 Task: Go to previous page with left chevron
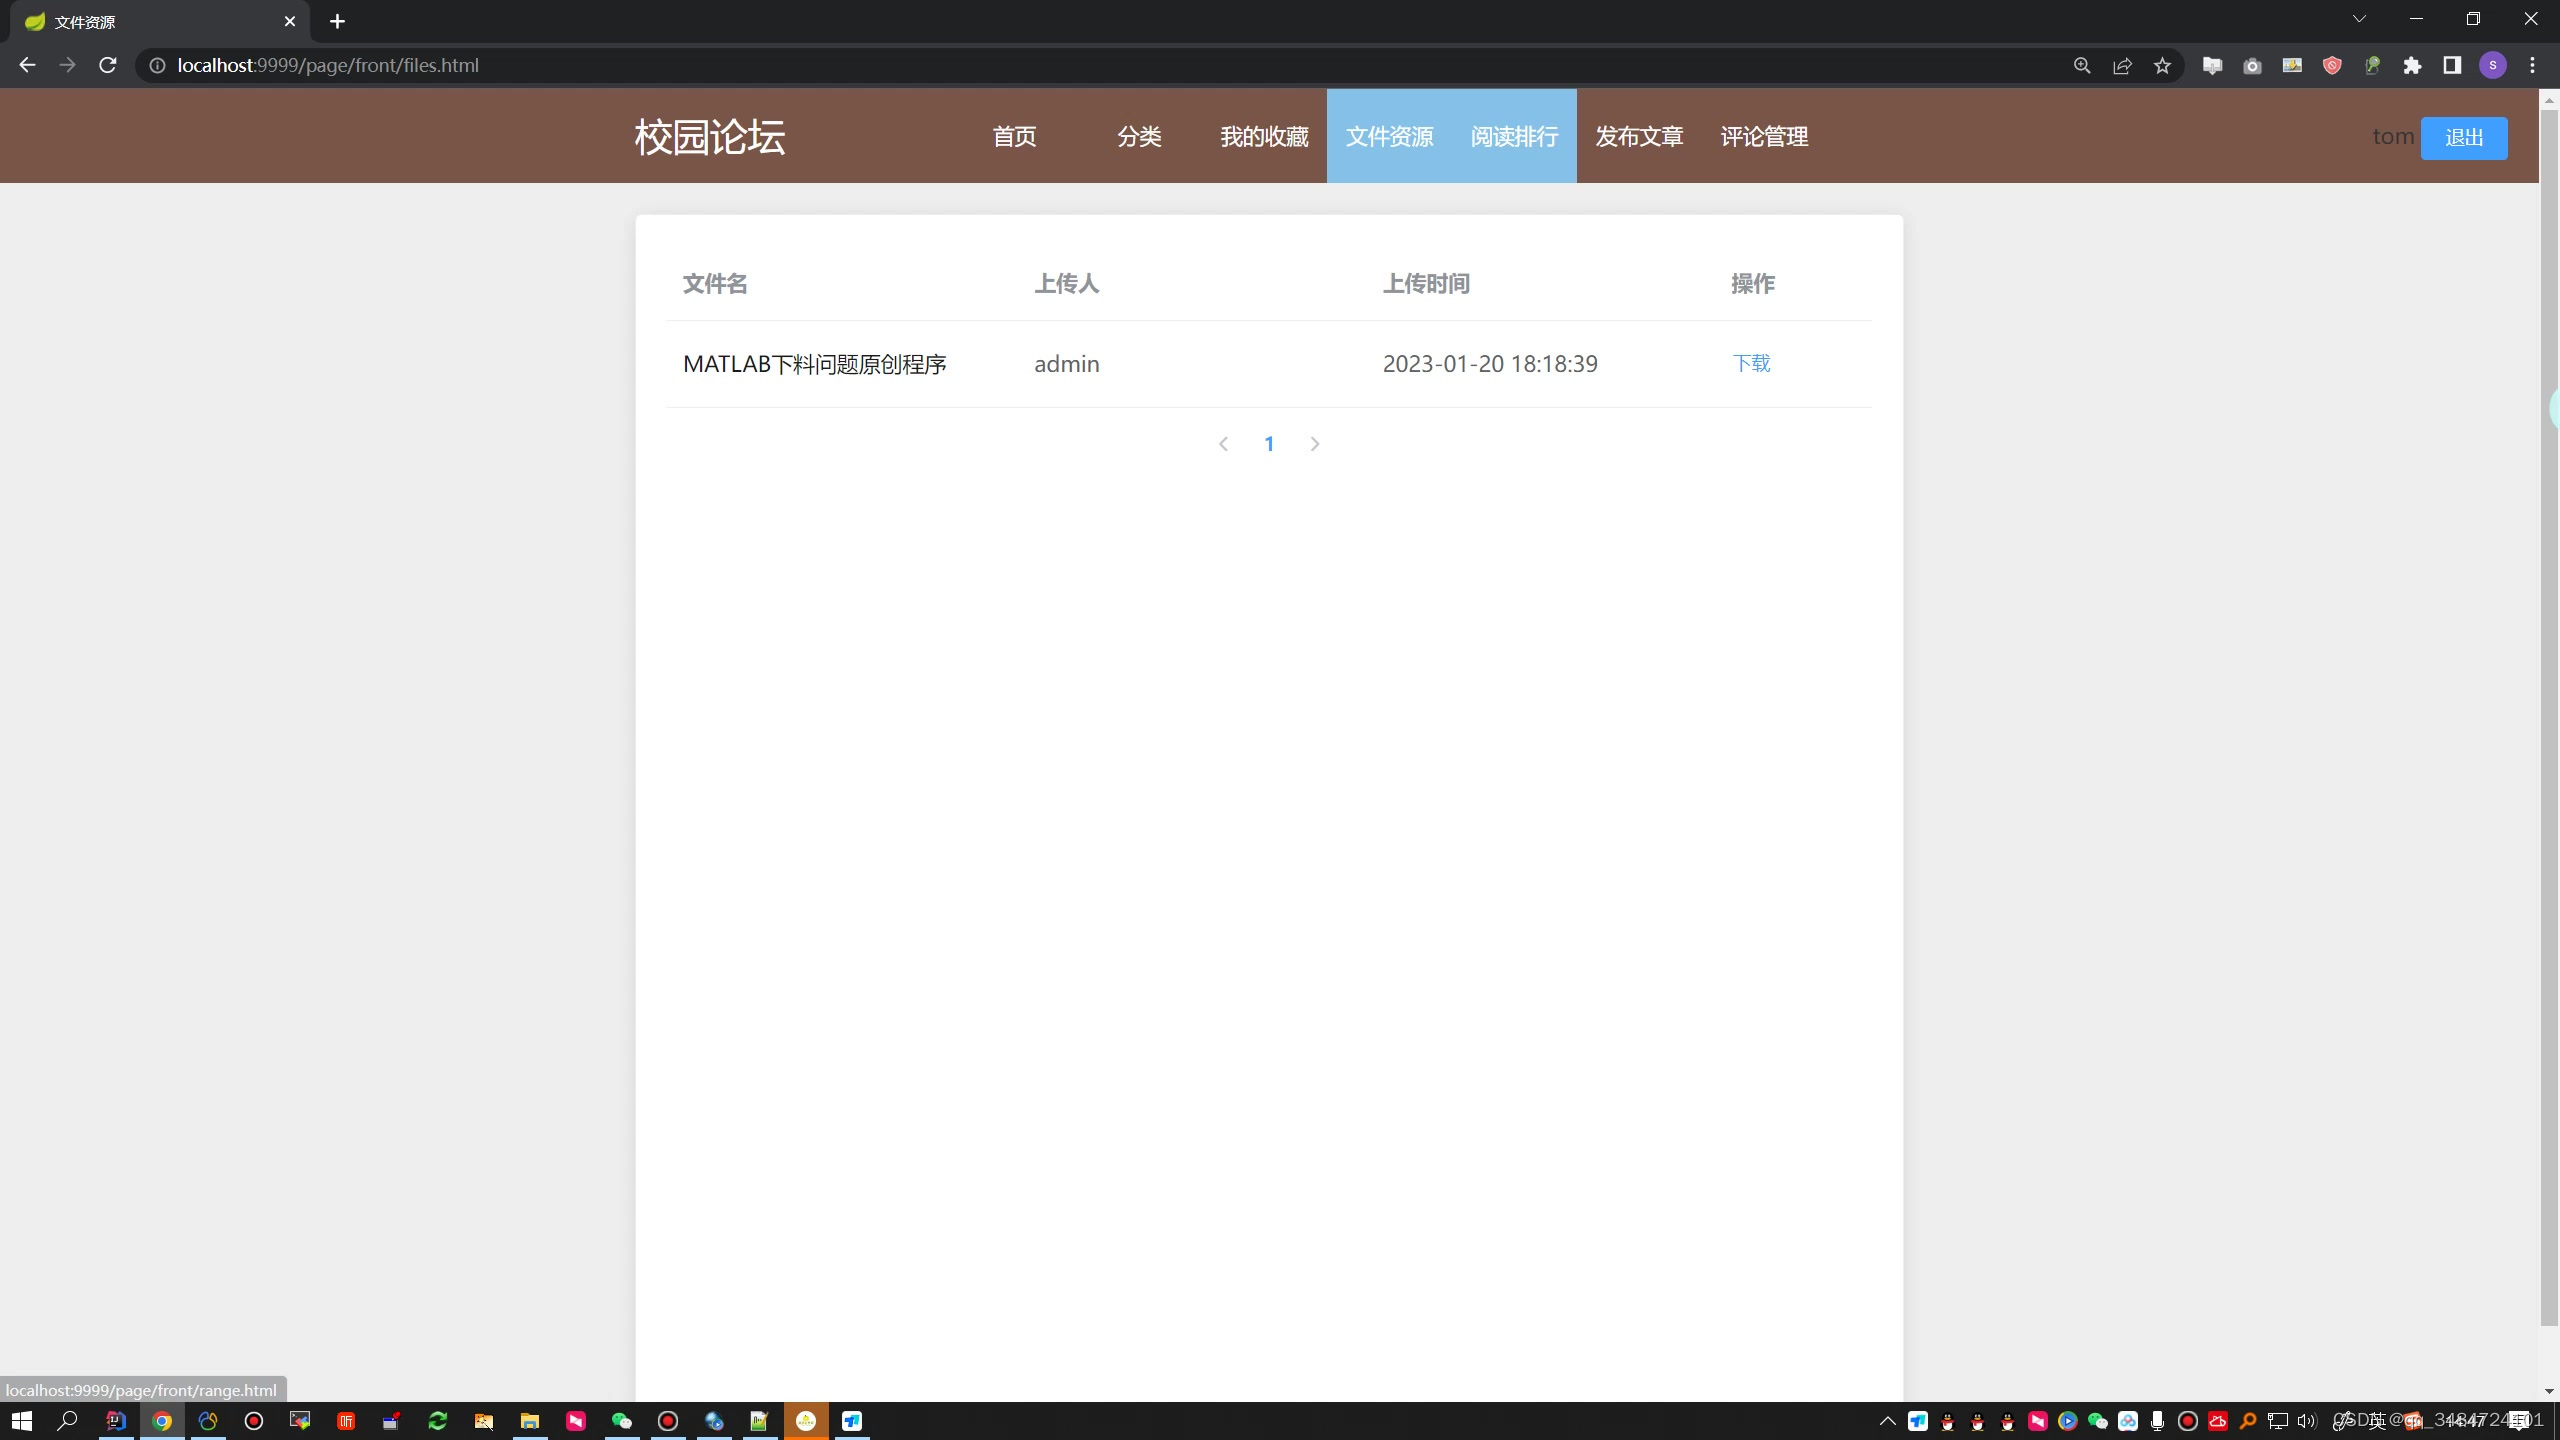1223,444
